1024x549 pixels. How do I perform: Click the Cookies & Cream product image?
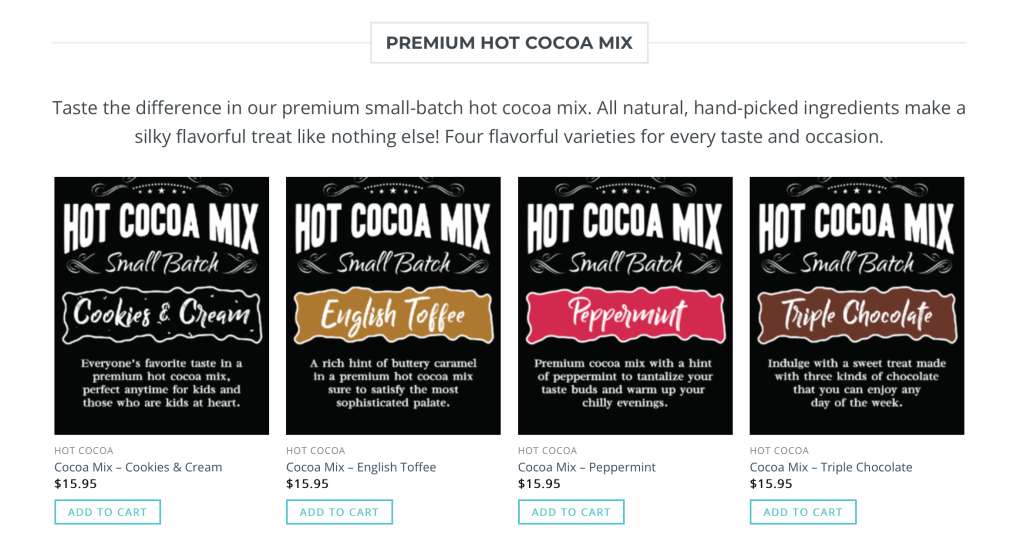pyautogui.click(x=161, y=305)
